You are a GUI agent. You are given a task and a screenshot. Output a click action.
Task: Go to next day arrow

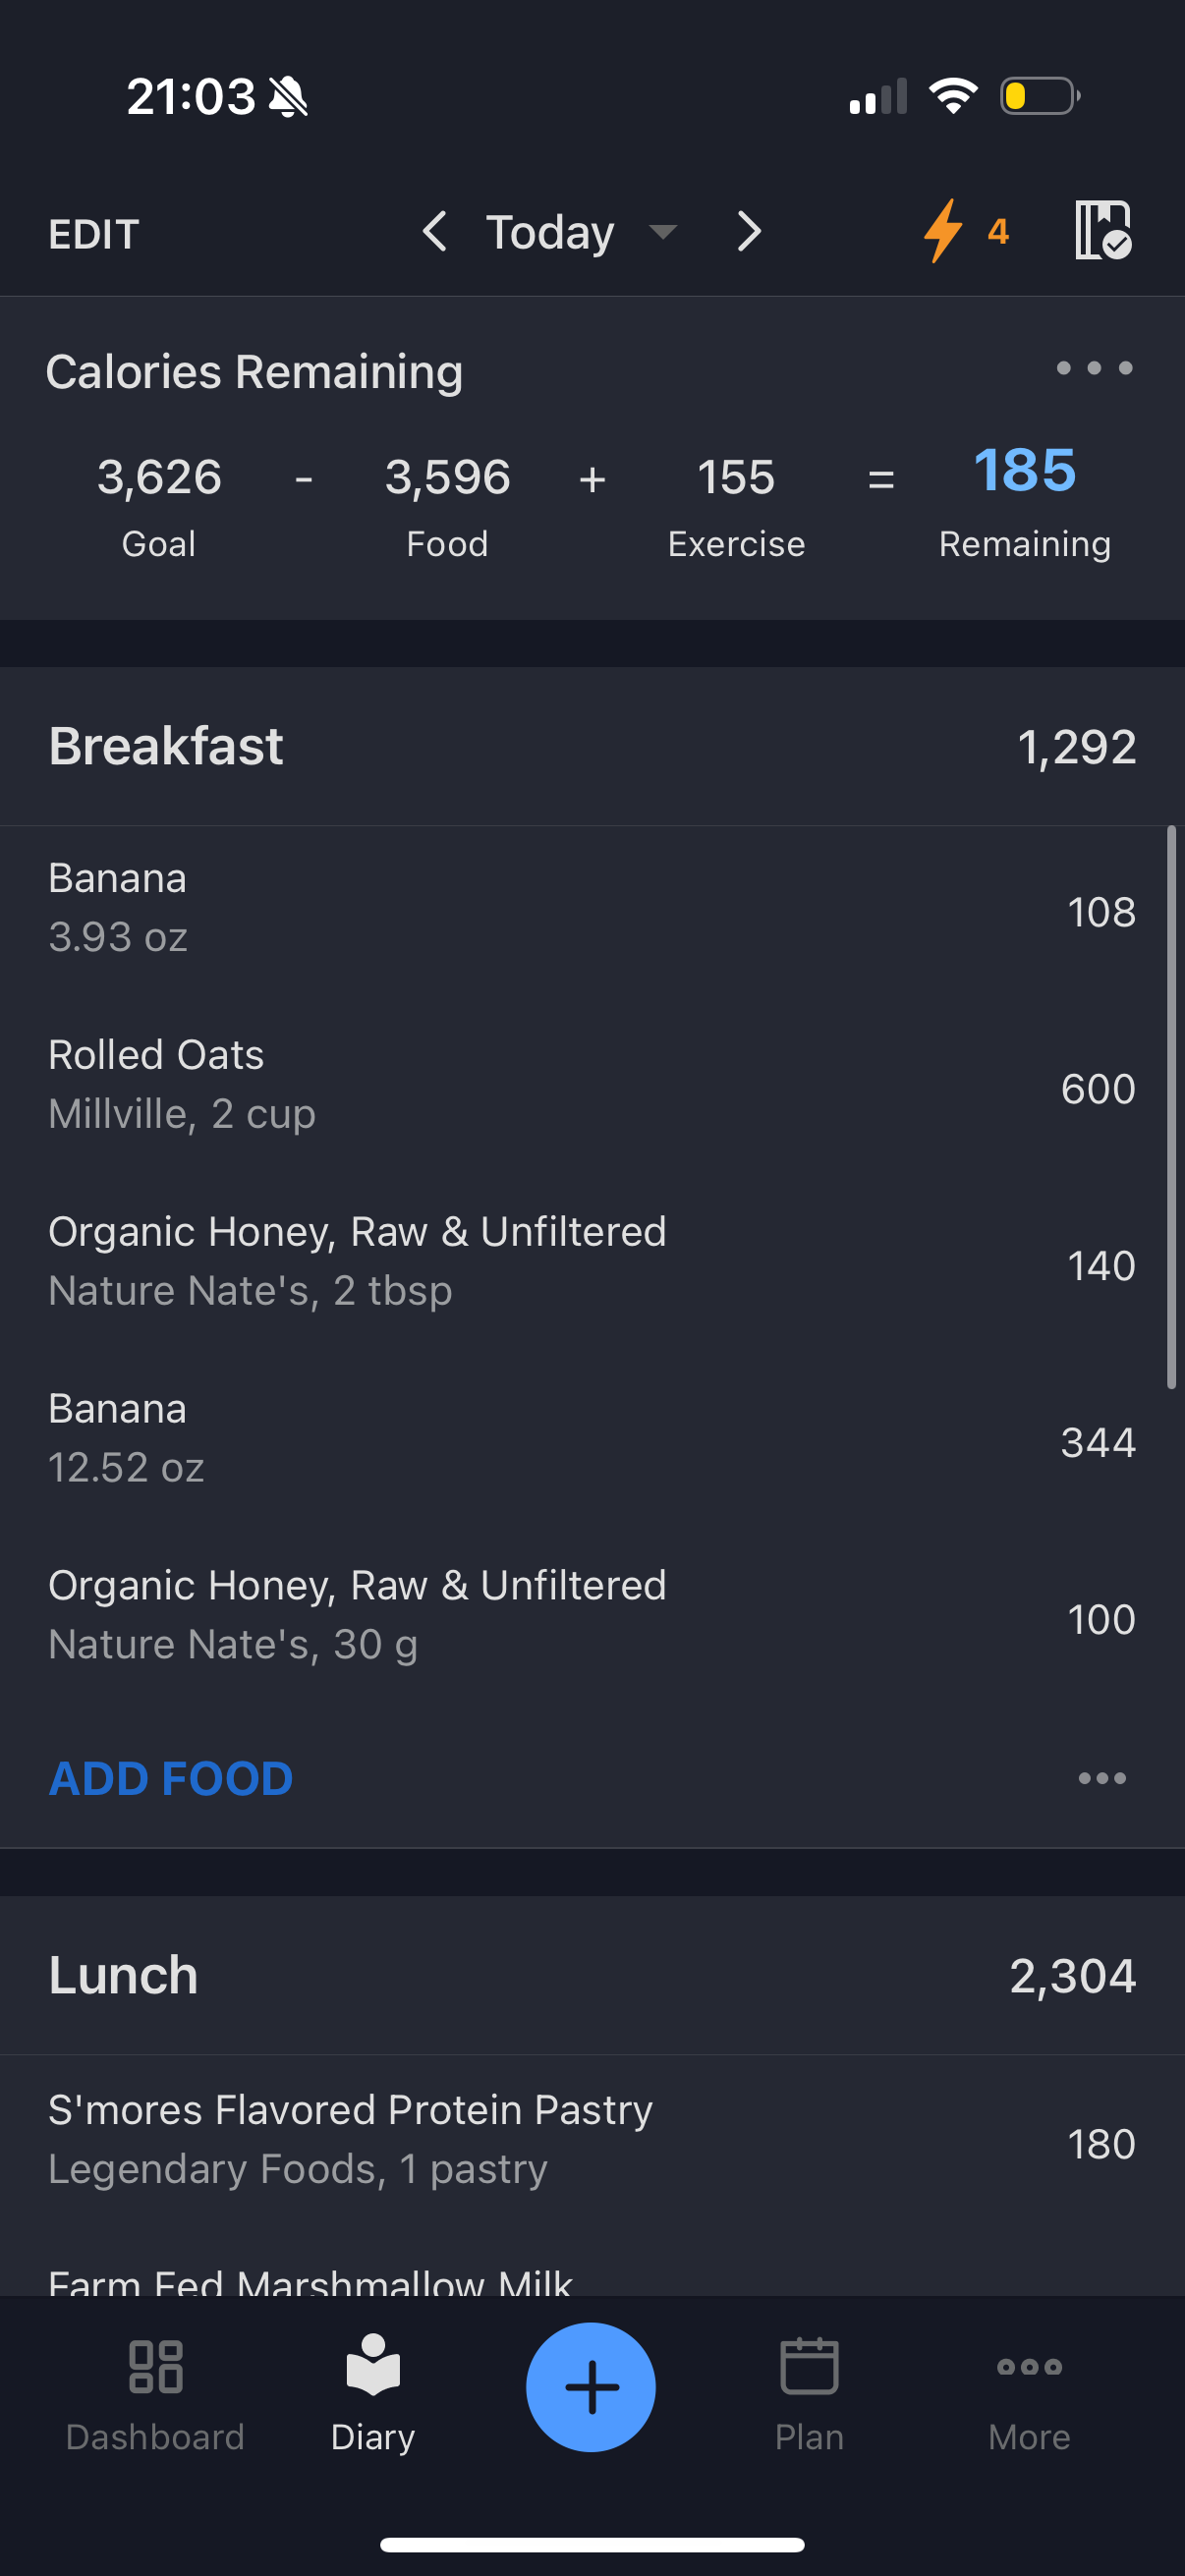[749, 231]
